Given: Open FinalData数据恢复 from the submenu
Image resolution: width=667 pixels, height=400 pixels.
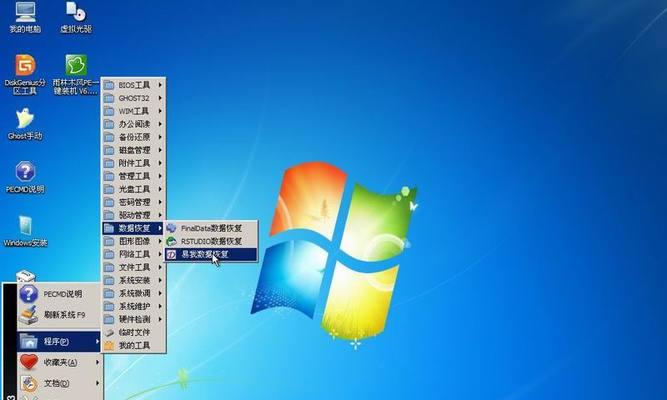Looking at the screenshot, I should tap(211, 228).
